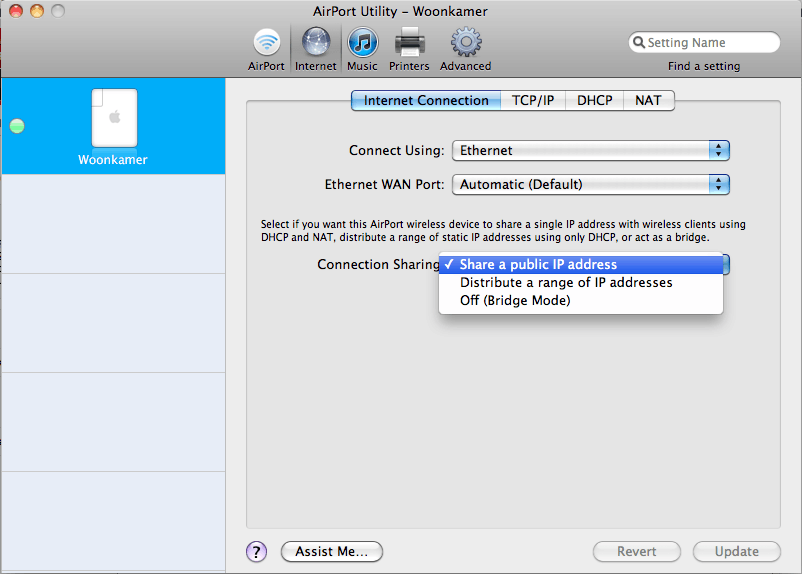Switch to the DHCP tab
Image resolution: width=802 pixels, height=574 pixels.
pyautogui.click(x=594, y=100)
